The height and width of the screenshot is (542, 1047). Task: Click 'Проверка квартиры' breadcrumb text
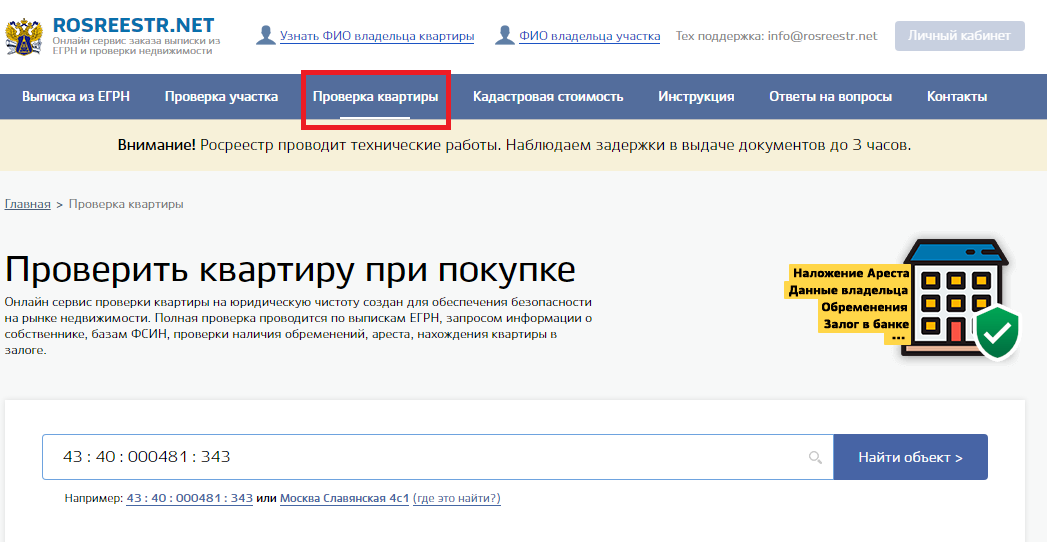coord(126,204)
